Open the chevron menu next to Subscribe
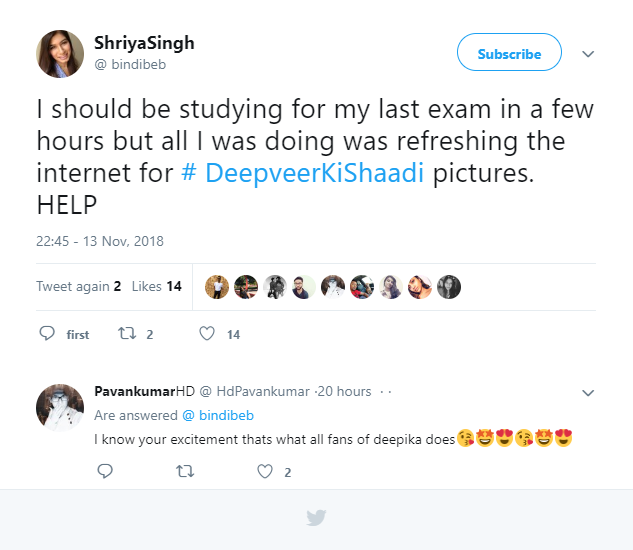Viewport: 633px width, 550px height. (588, 54)
